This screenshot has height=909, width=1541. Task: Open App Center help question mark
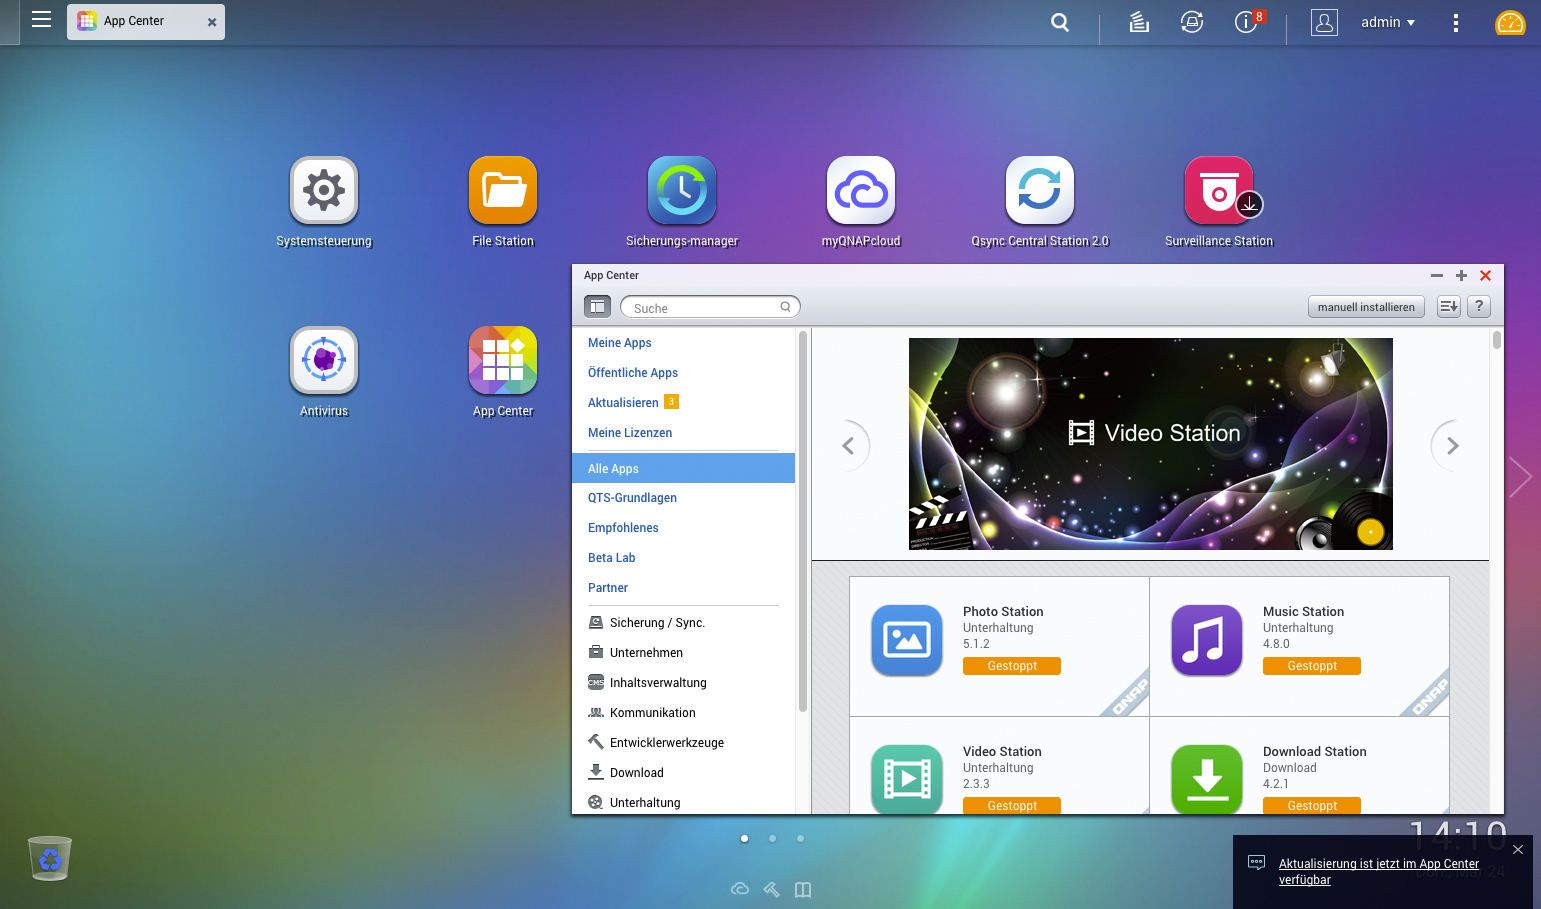click(1479, 307)
